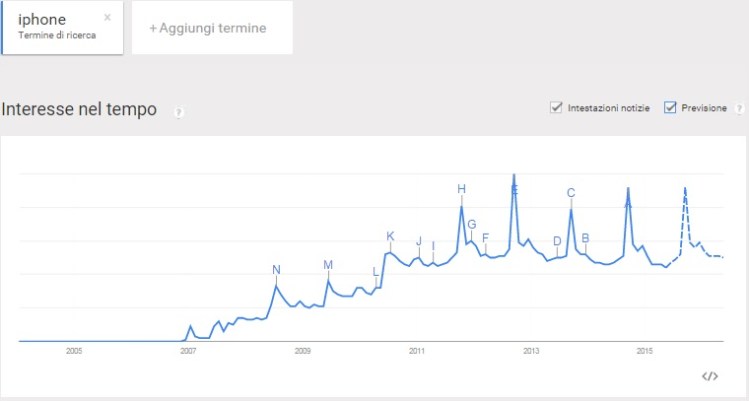Remove the iphone search term
Image resolution: width=749 pixels, height=401 pixels.
point(107,17)
